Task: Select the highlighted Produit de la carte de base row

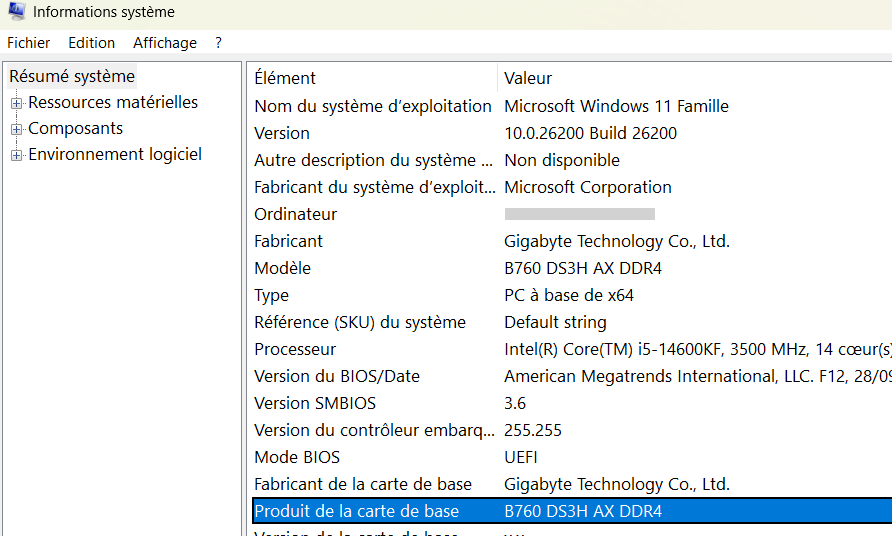Action: (x=572, y=511)
